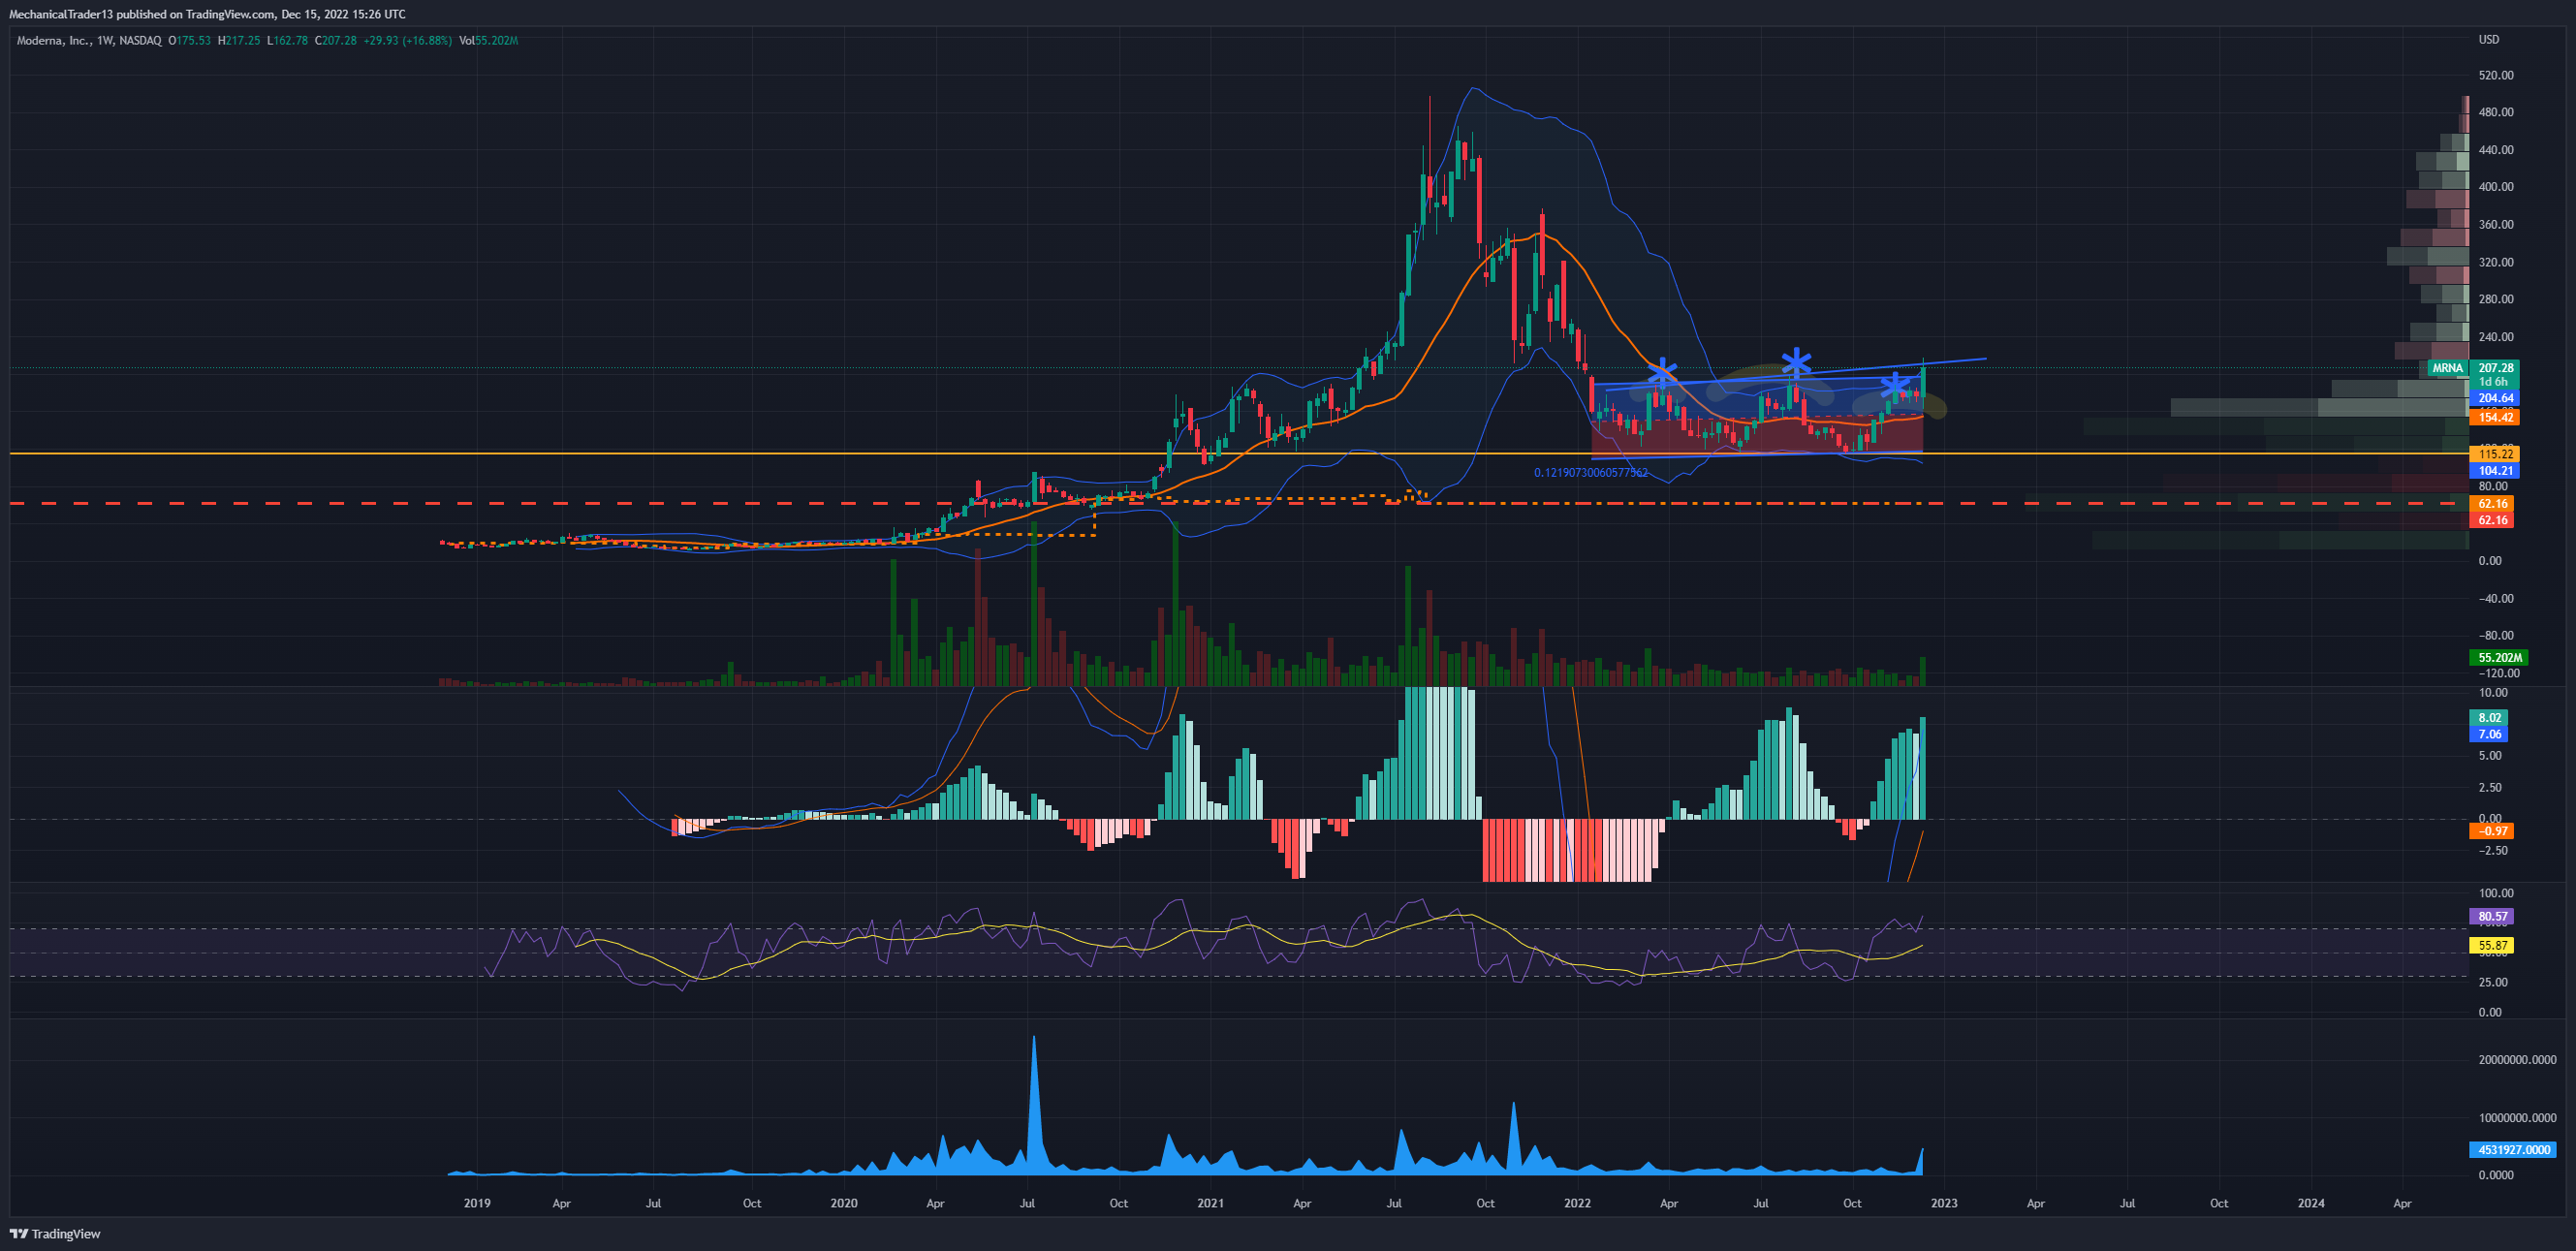Click the 2023 label on time axis
The image size is (2576, 1251).
click(x=1944, y=1203)
